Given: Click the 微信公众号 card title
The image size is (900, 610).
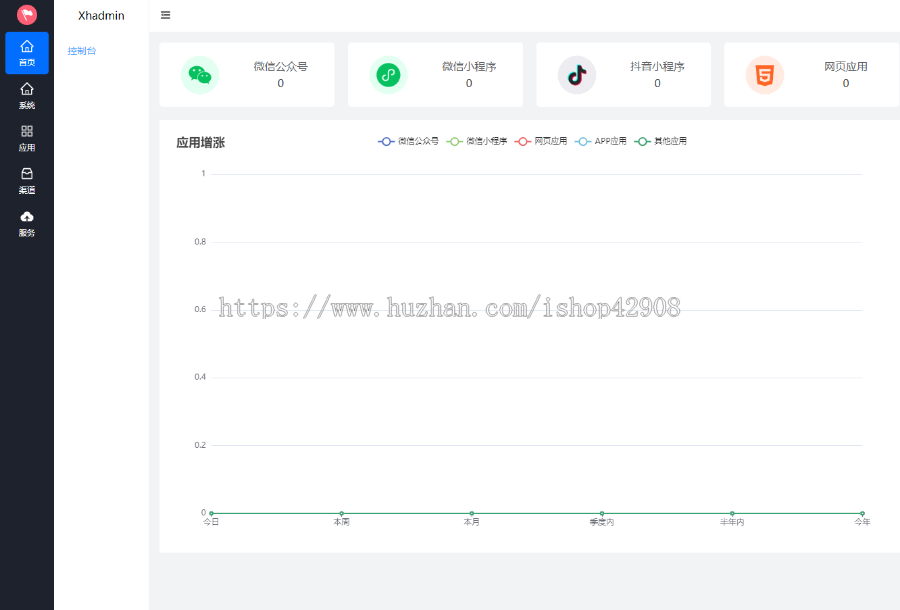Looking at the screenshot, I should pyautogui.click(x=281, y=67).
